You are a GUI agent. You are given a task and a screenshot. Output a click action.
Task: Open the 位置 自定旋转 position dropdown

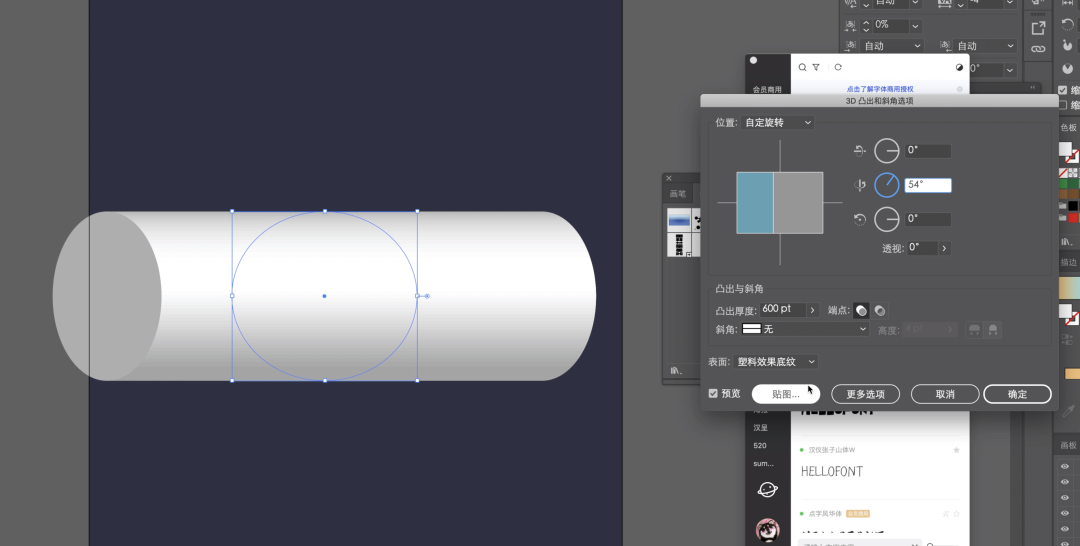point(778,123)
